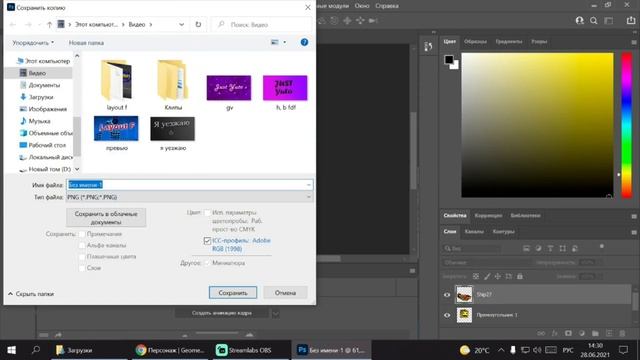This screenshot has height=360, width=640.
Task: Collapse folders with Скрыть папки
Action: pos(31,294)
